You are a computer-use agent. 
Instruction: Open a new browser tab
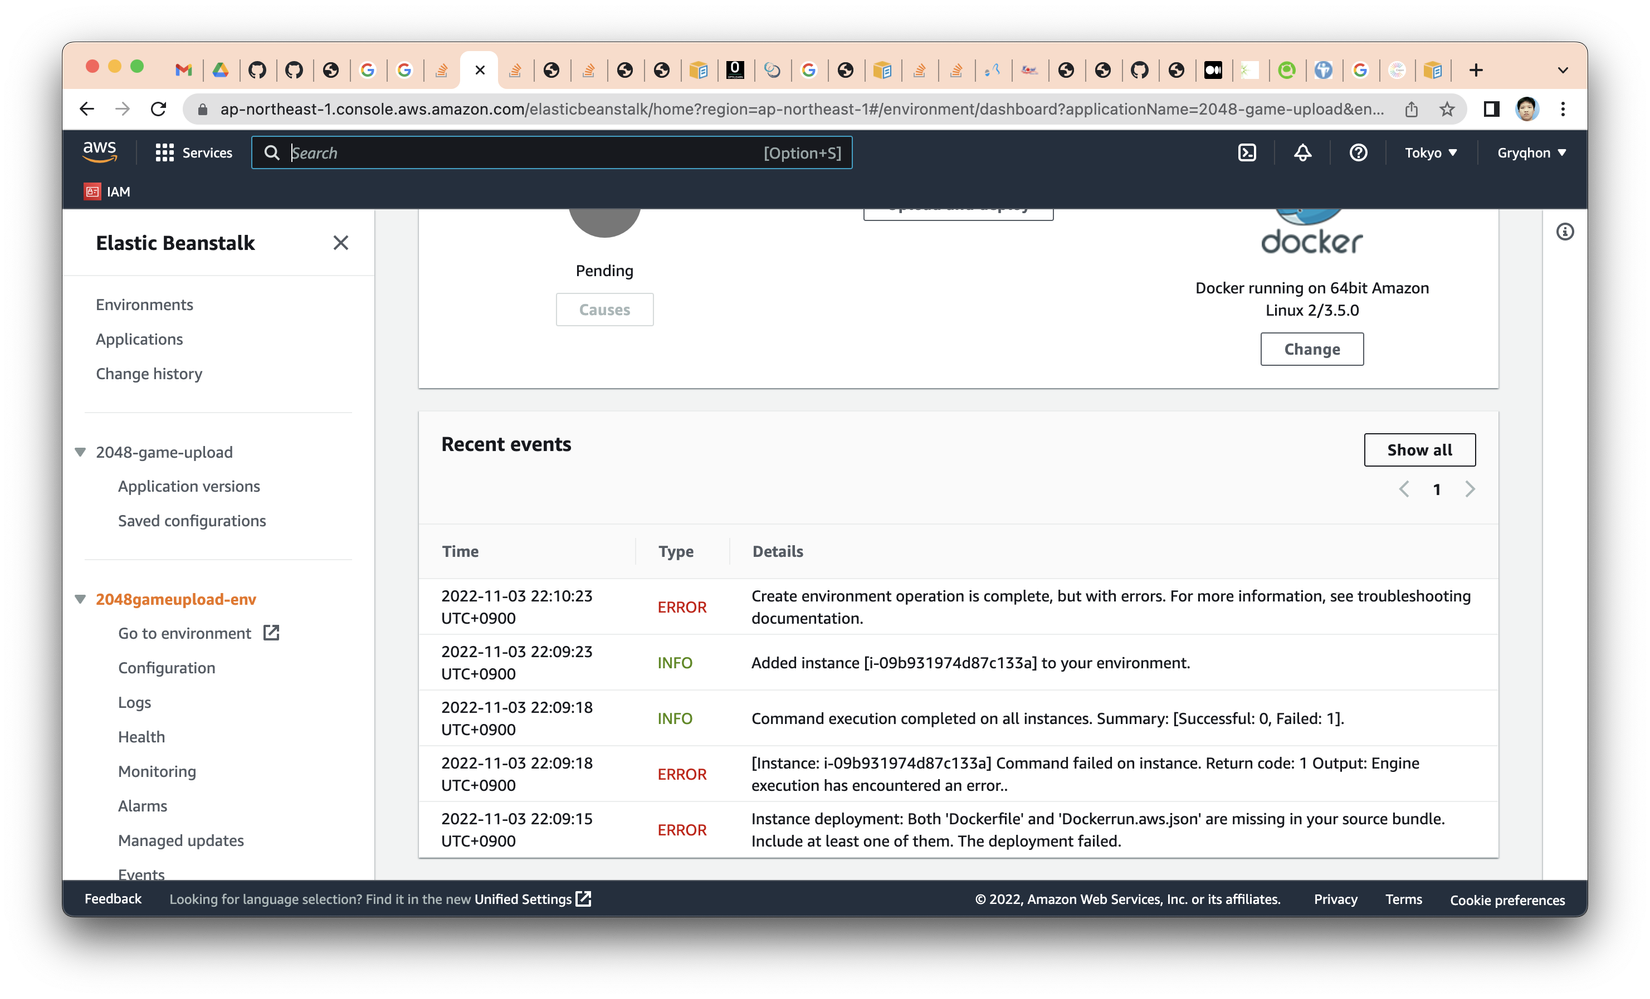pos(1476,70)
